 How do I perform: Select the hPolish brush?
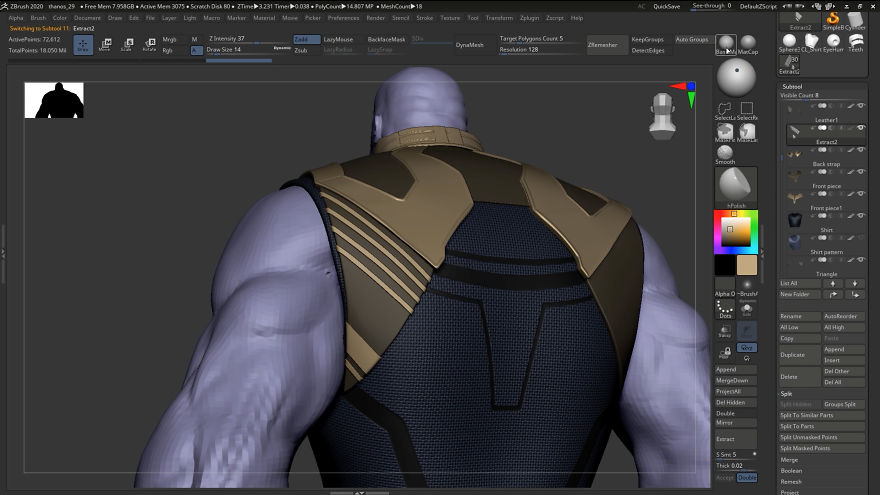tap(736, 187)
